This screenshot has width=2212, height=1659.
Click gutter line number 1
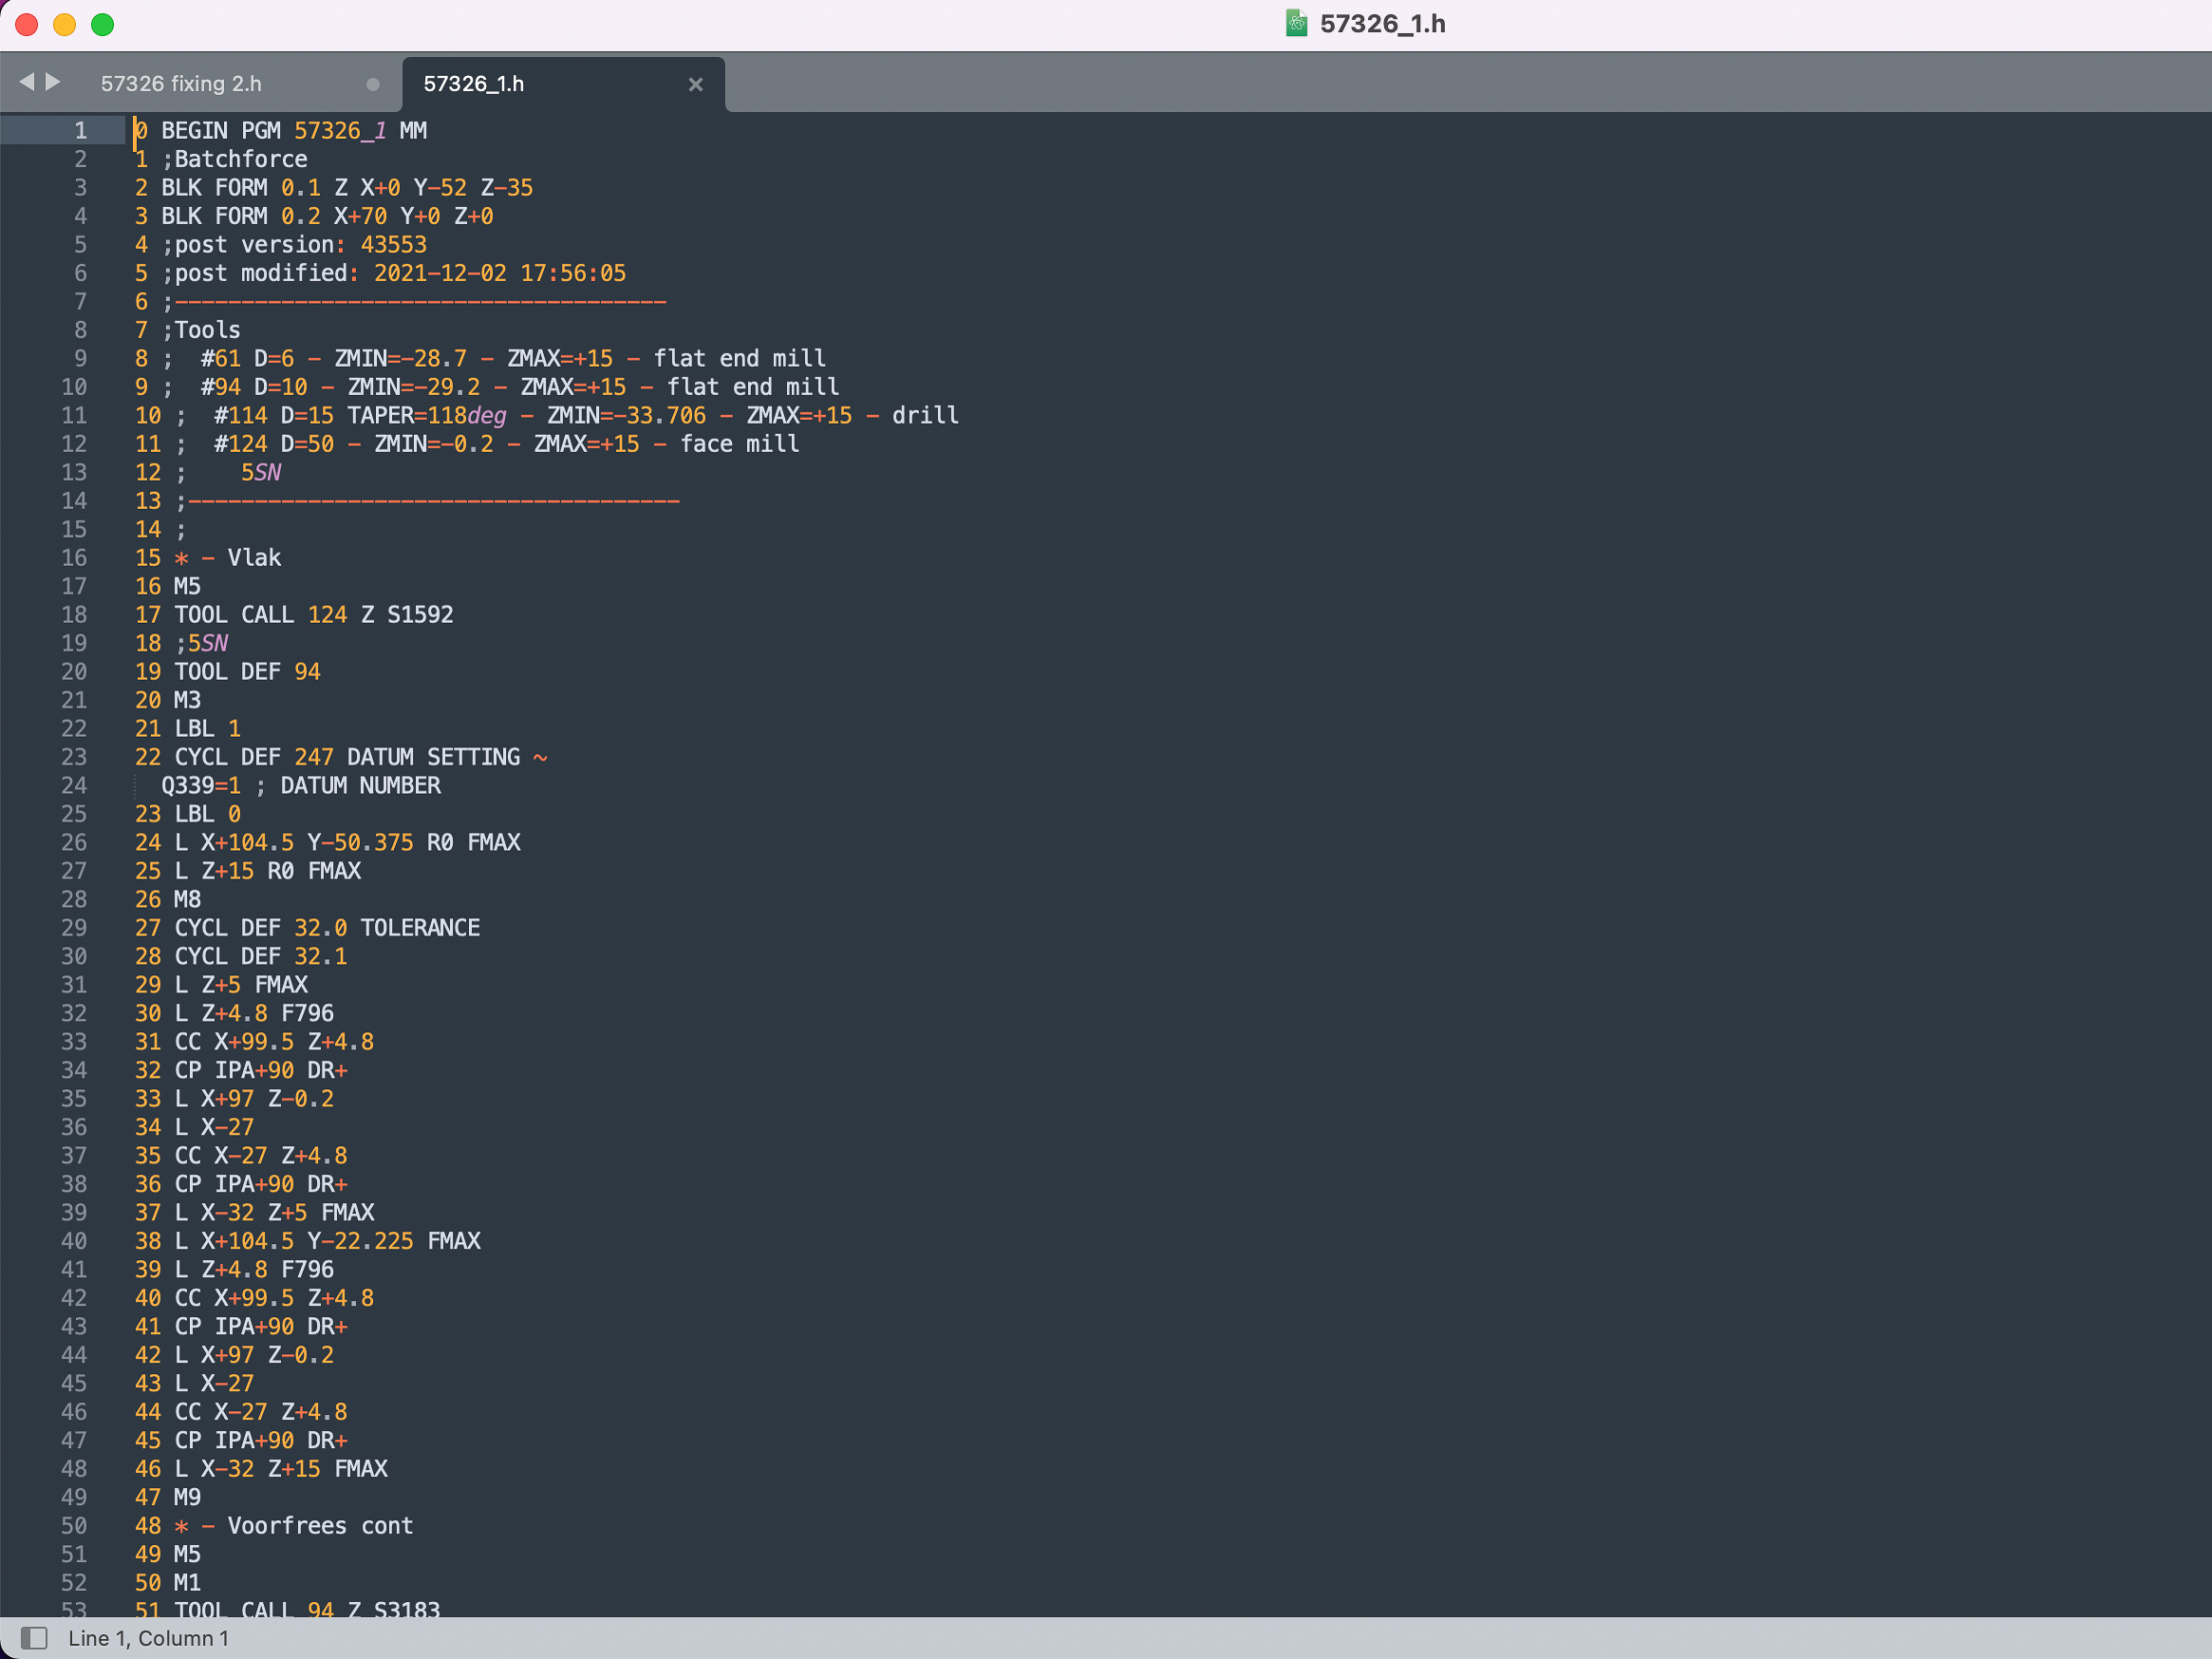[x=80, y=131]
